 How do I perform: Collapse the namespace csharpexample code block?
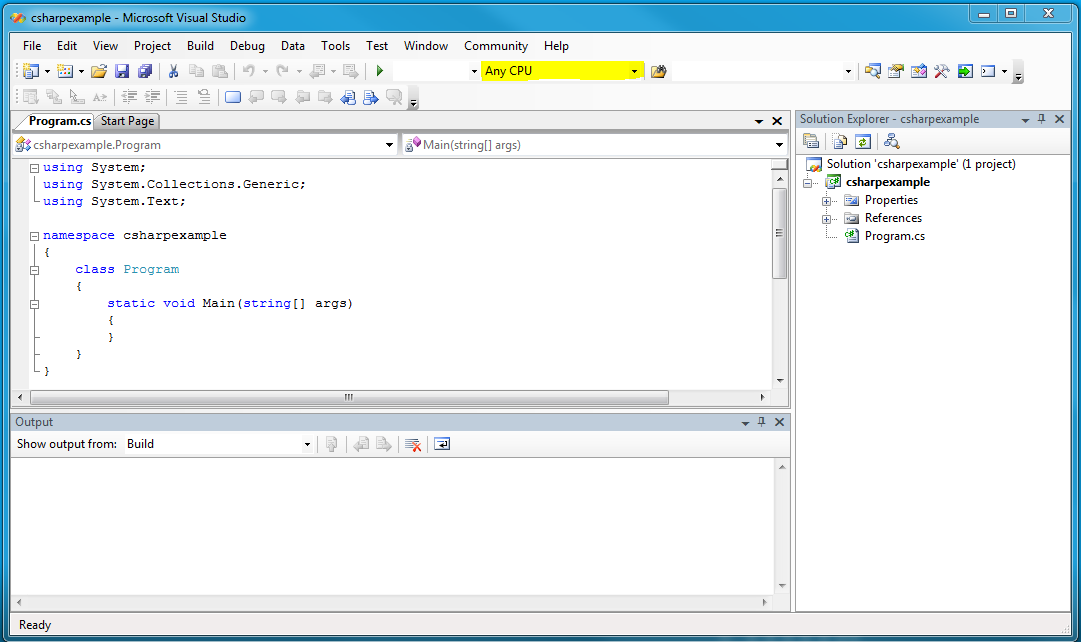tap(34, 236)
